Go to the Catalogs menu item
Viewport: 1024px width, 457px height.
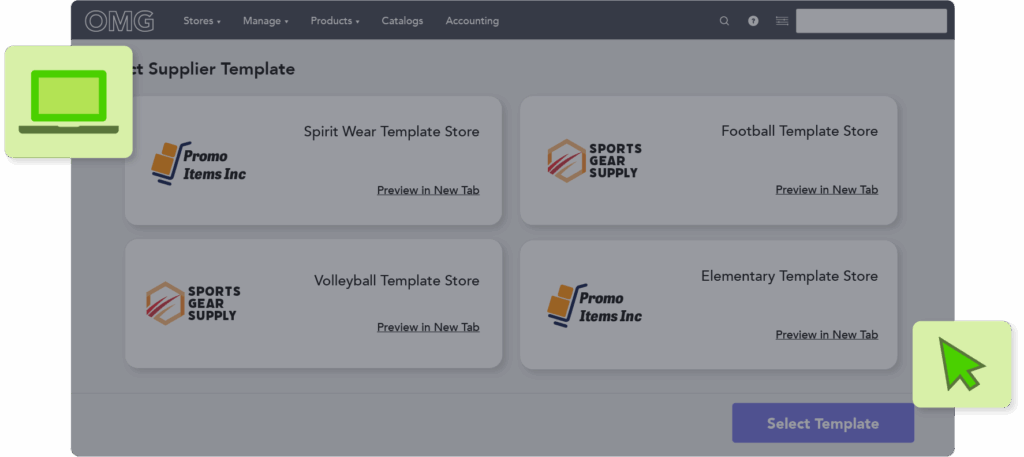pos(402,21)
